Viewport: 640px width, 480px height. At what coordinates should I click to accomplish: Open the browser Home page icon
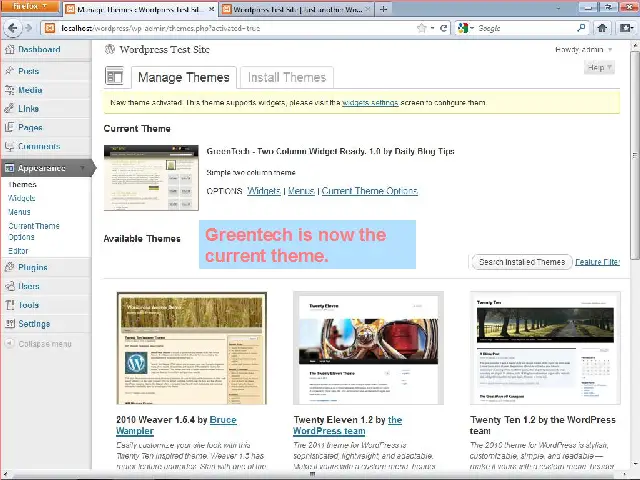(x=602, y=28)
